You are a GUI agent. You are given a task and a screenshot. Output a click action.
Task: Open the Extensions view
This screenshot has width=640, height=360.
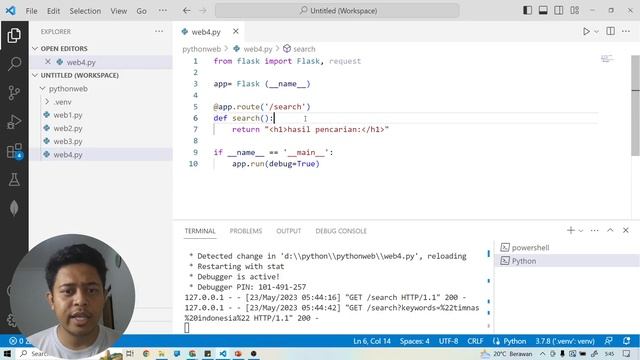coord(14,151)
